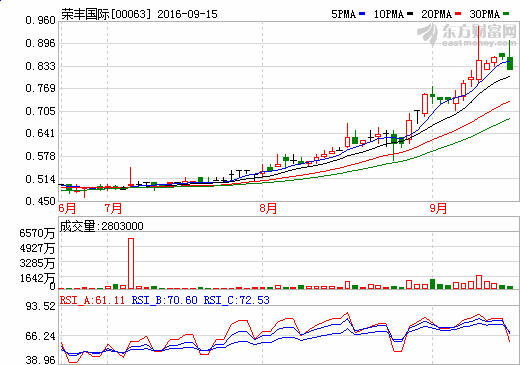Click the 4927万 volume axis label
This screenshot has height=365, width=520.
(x=37, y=248)
